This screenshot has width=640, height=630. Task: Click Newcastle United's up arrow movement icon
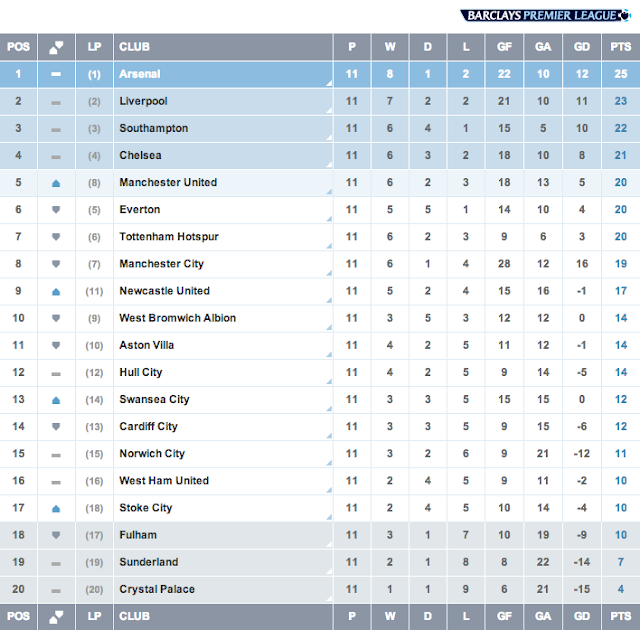(x=56, y=291)
